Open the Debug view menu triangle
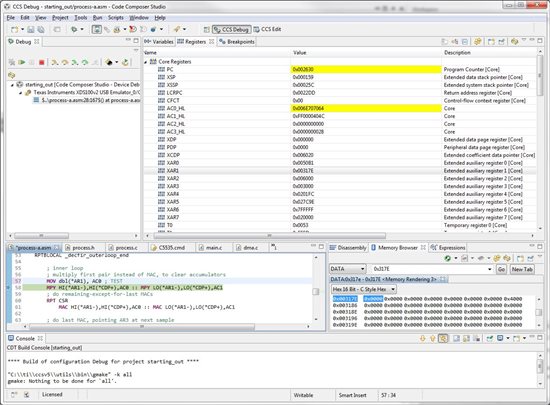 pyautogui.click(x=136, y=50)
